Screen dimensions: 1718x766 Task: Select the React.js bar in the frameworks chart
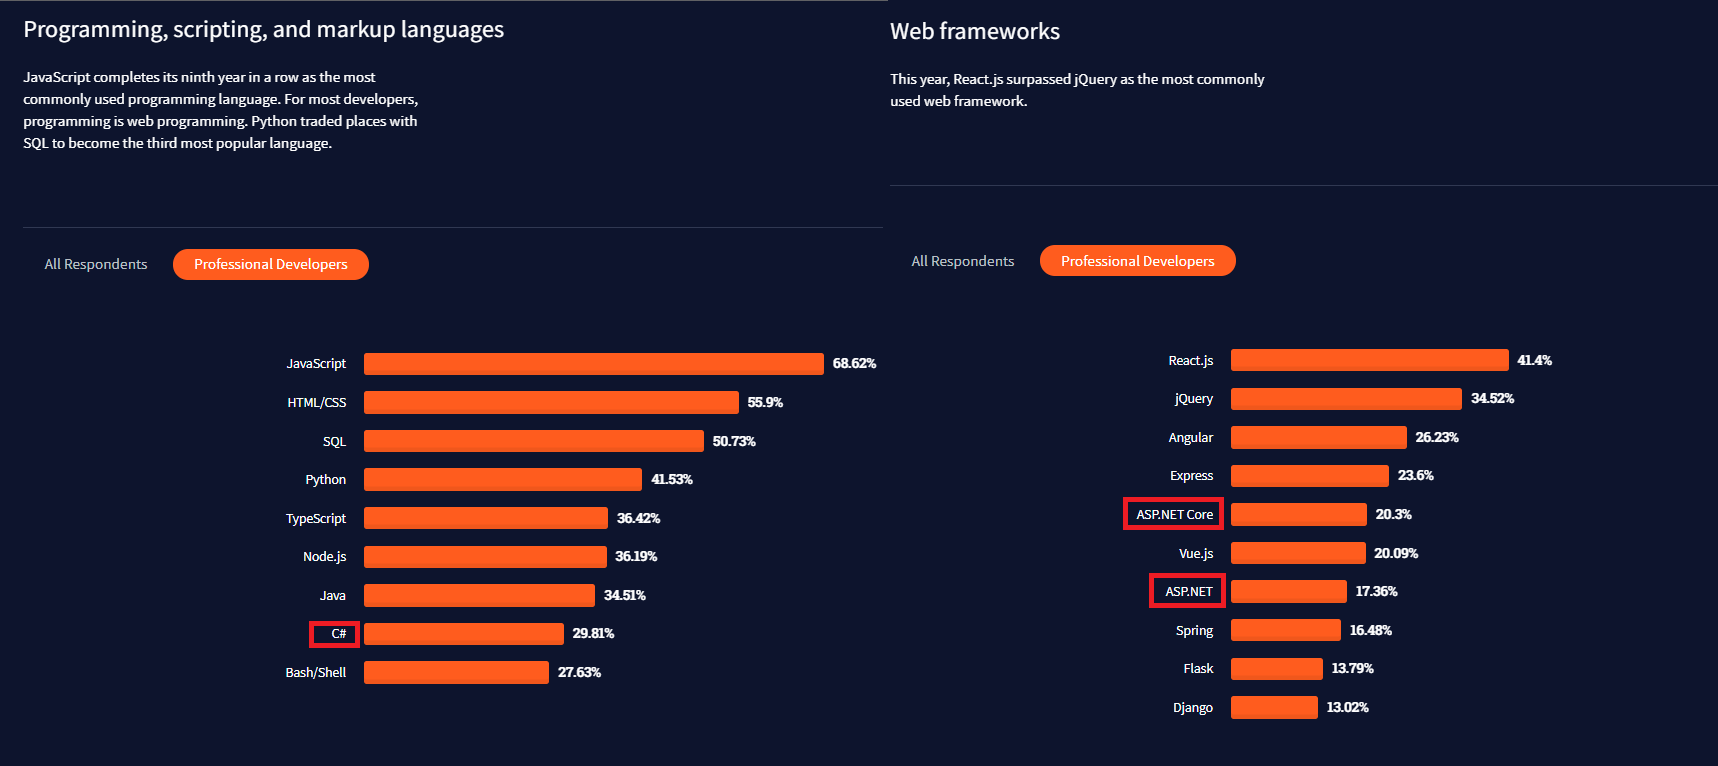point(1369,360)
